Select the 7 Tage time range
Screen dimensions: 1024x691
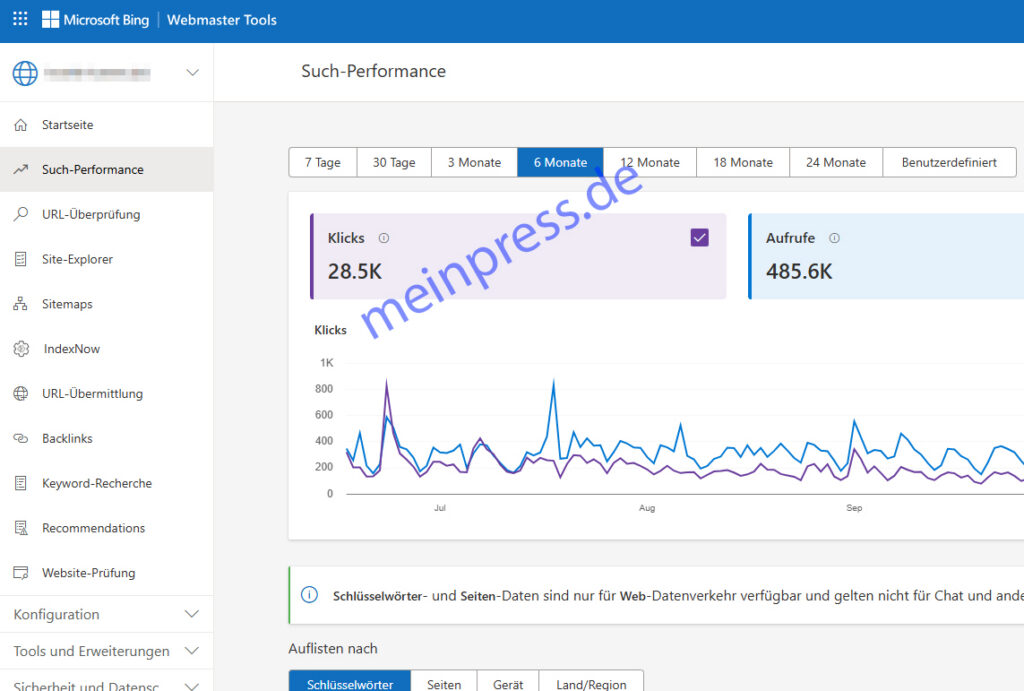(x=323, y=163)
